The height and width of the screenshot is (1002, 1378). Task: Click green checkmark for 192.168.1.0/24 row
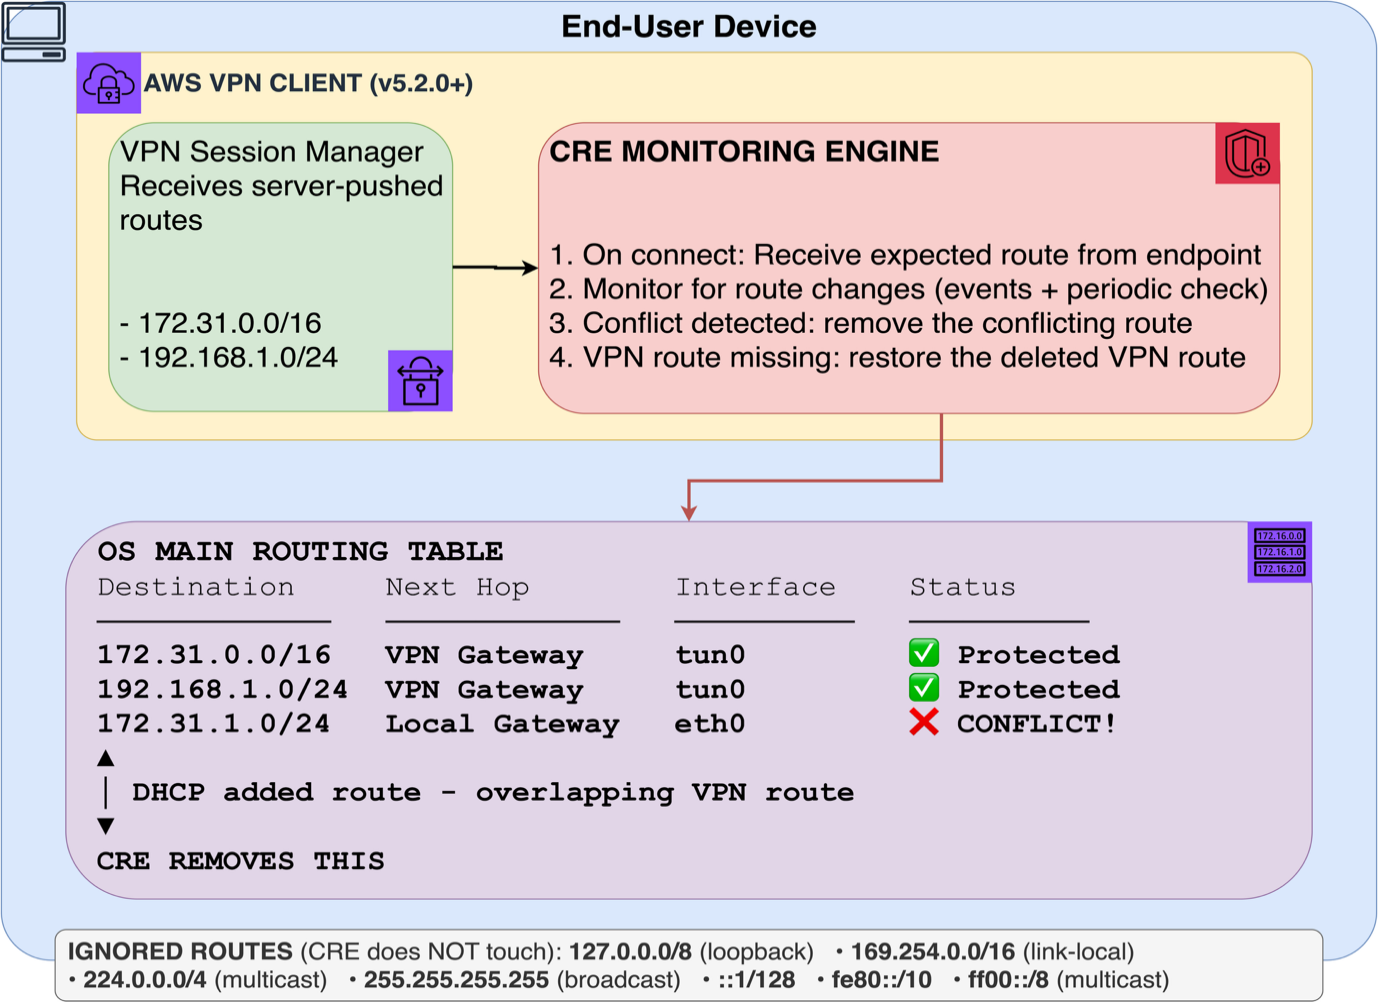coord(924,688)
